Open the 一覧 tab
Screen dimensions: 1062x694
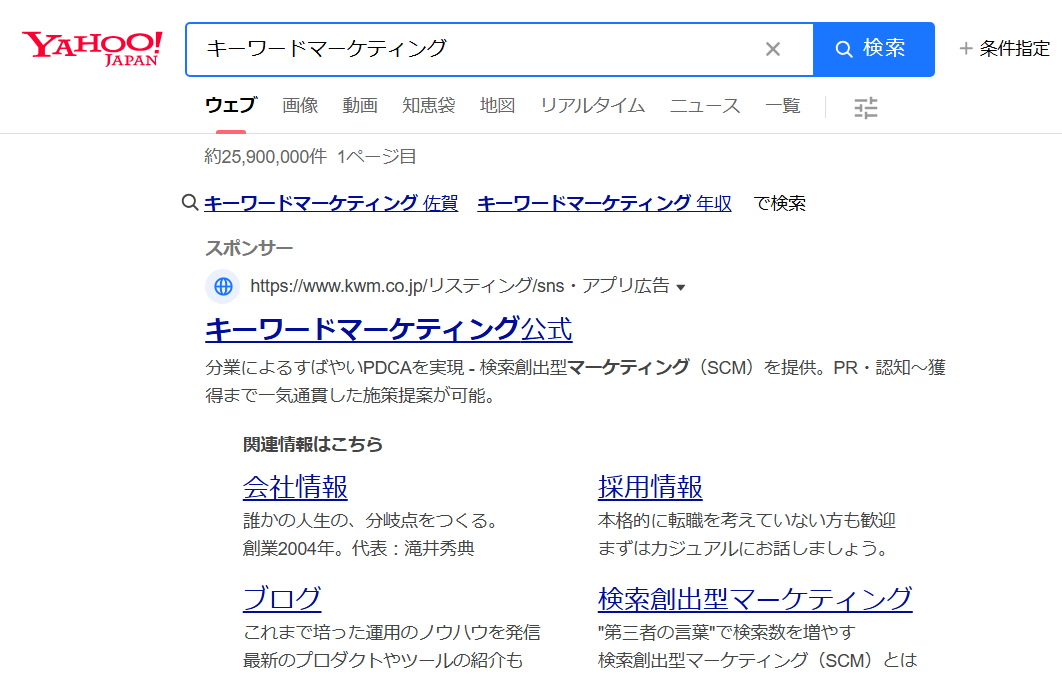tap(783, 106)
